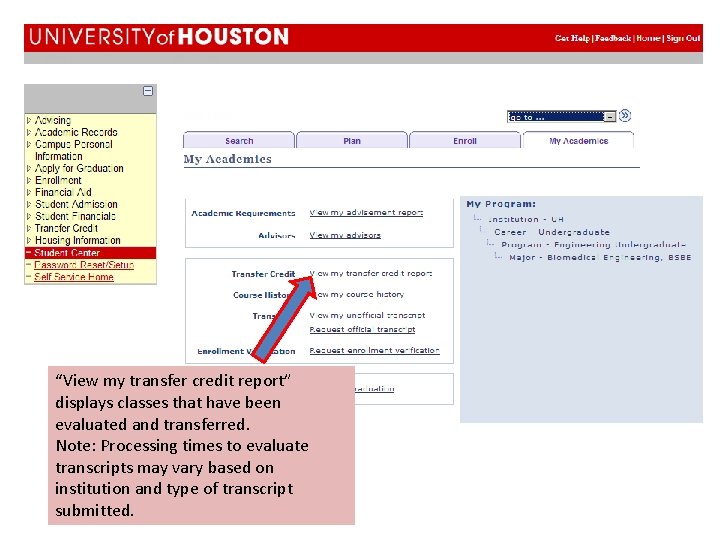
Task: Switch to the Plan tab
Action: point(352,141)
